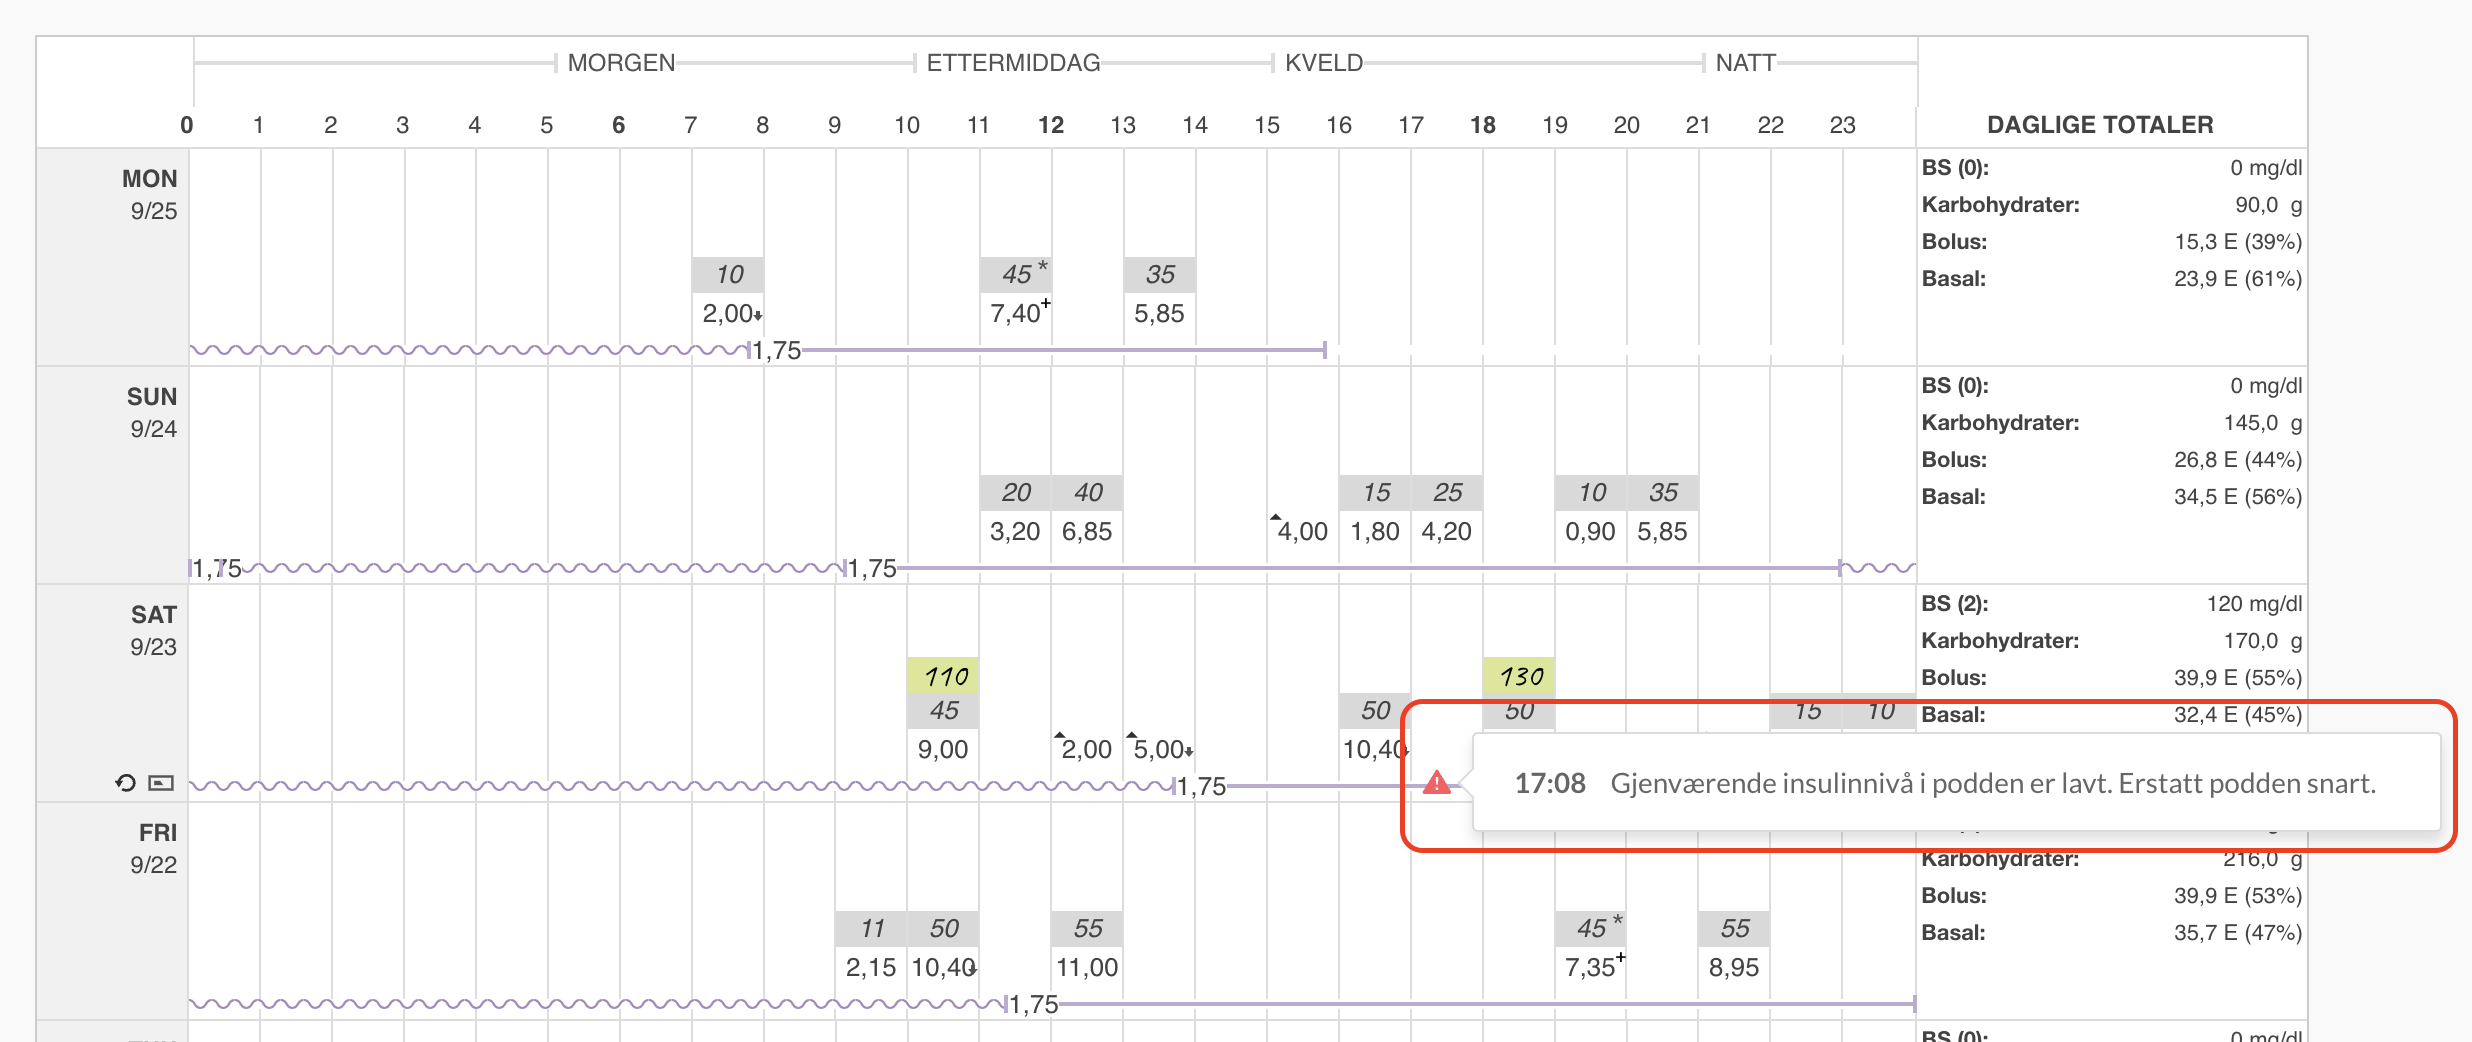Viewport: 2472px width, 1042px height.
Task: Click Sunday's 6,85 bolus value
Action: point(1087,532)
